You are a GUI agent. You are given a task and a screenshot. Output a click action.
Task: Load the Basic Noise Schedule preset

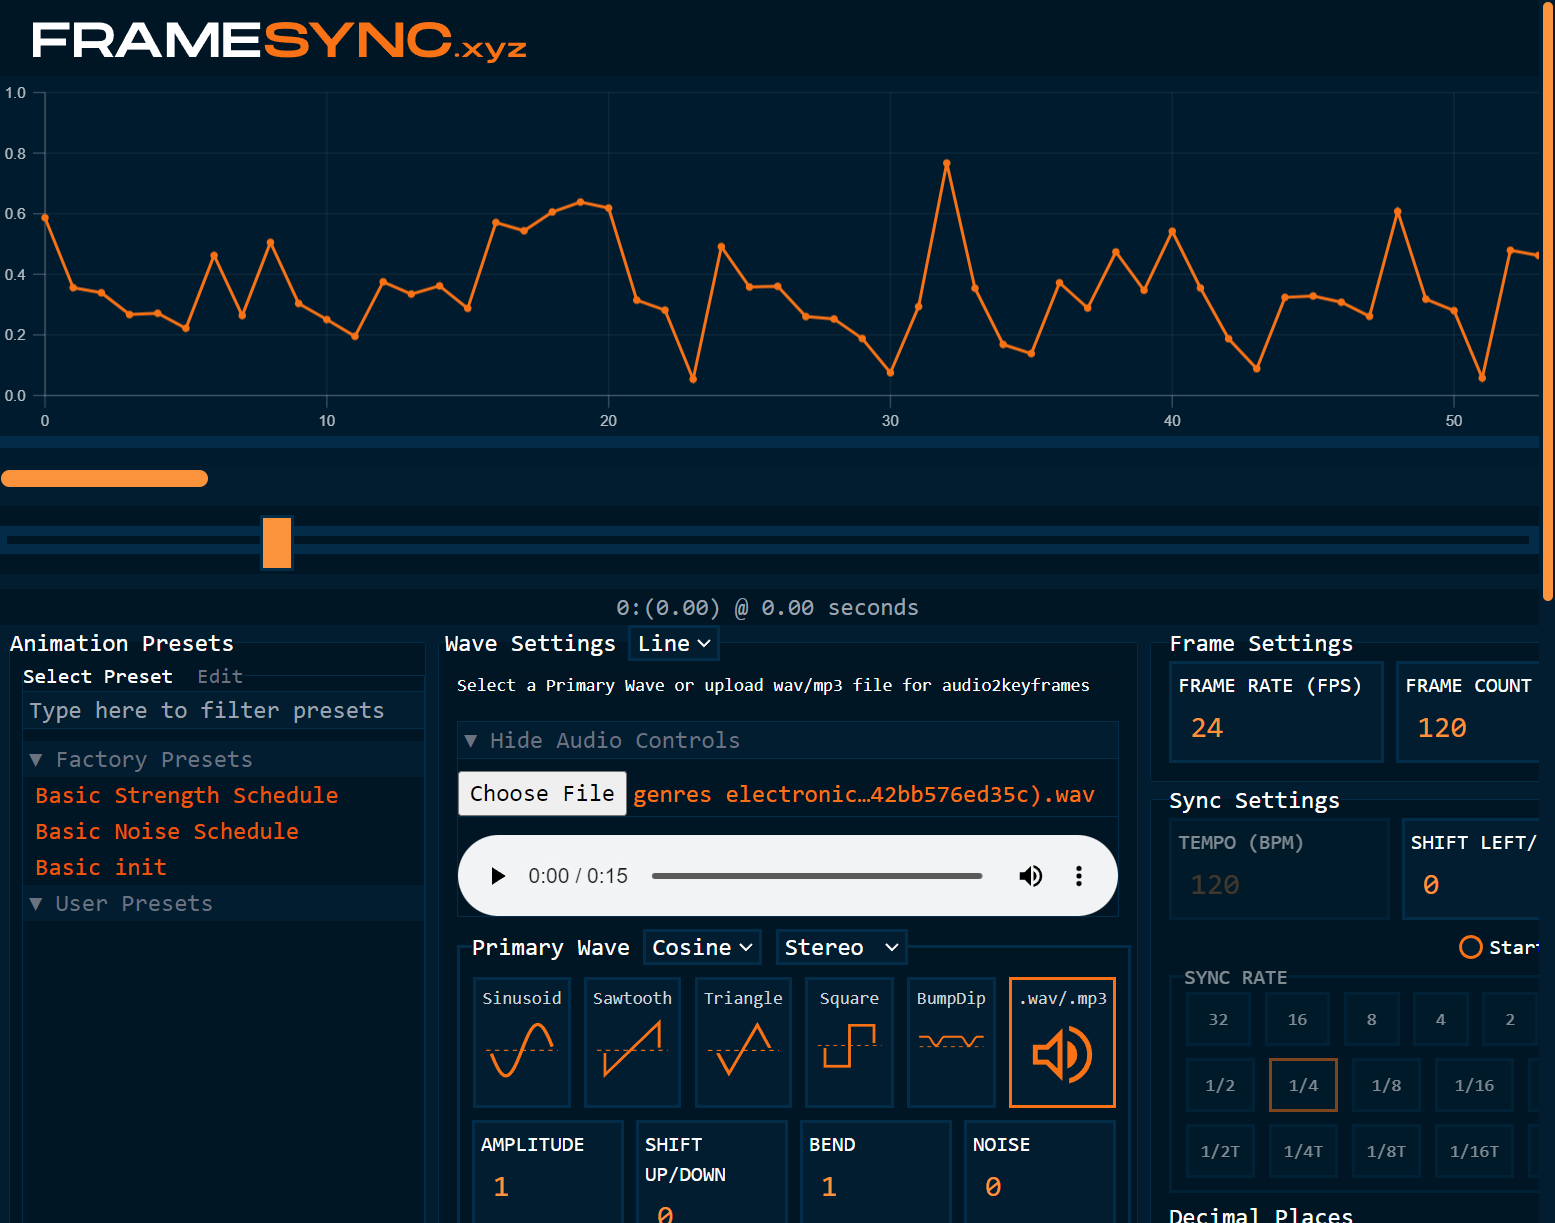click(x=167, y=831)
